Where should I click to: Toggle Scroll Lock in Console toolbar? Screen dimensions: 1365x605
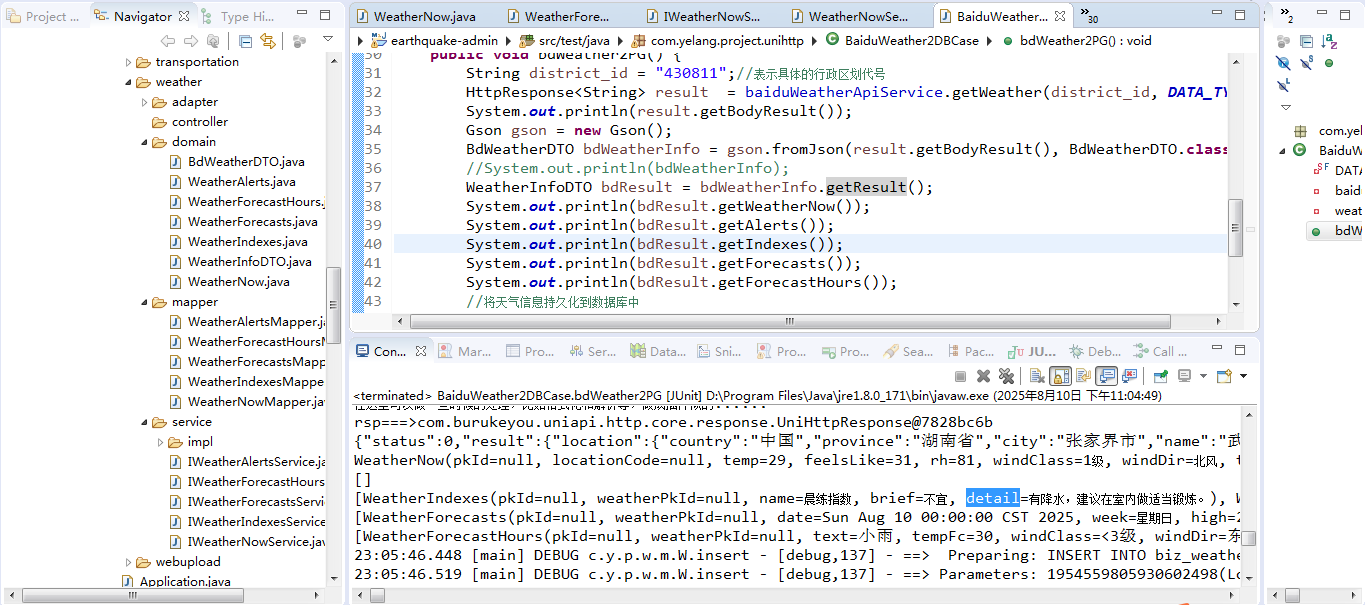point(1060,376)
